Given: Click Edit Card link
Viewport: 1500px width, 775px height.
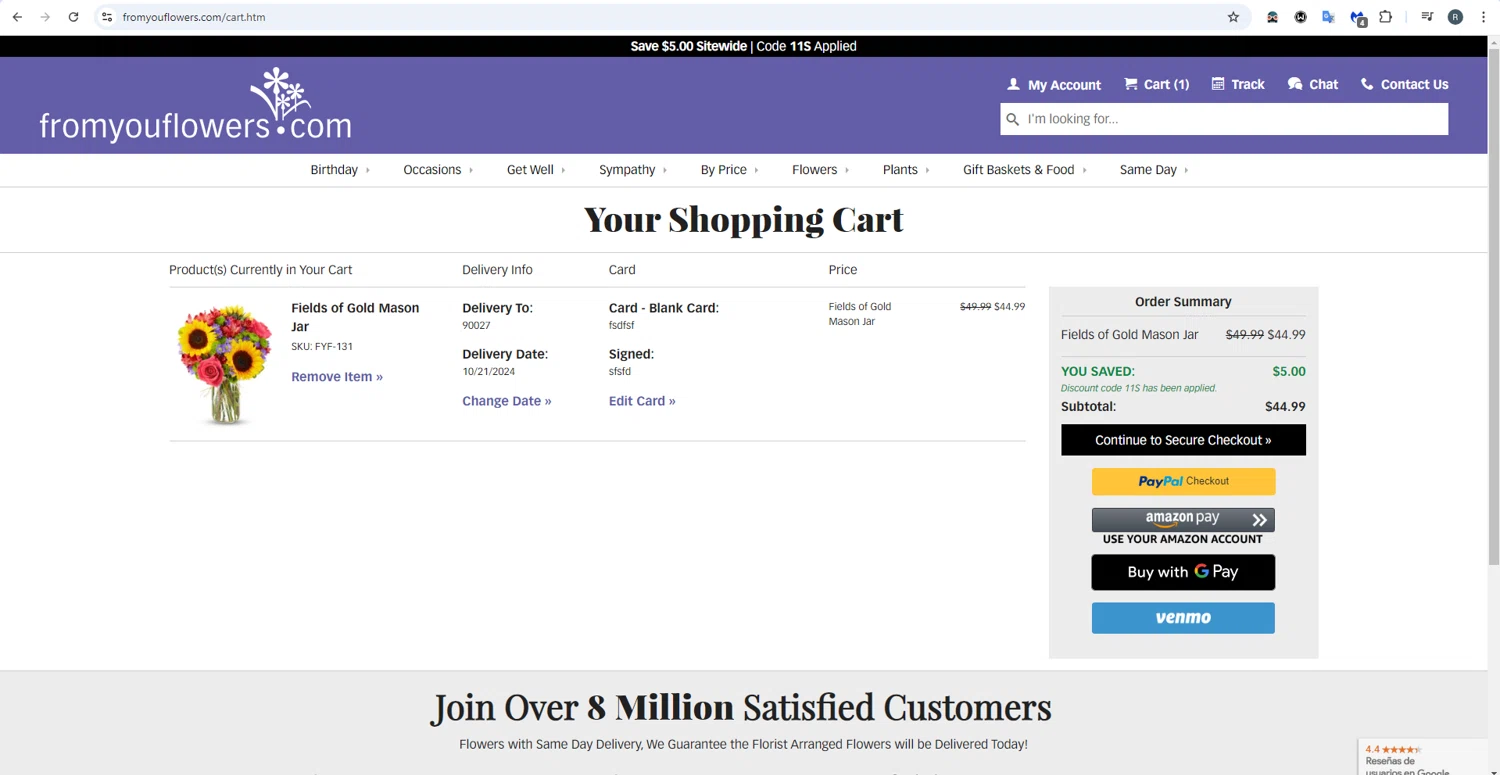Looking at the screenshot, I should (642, 401).
